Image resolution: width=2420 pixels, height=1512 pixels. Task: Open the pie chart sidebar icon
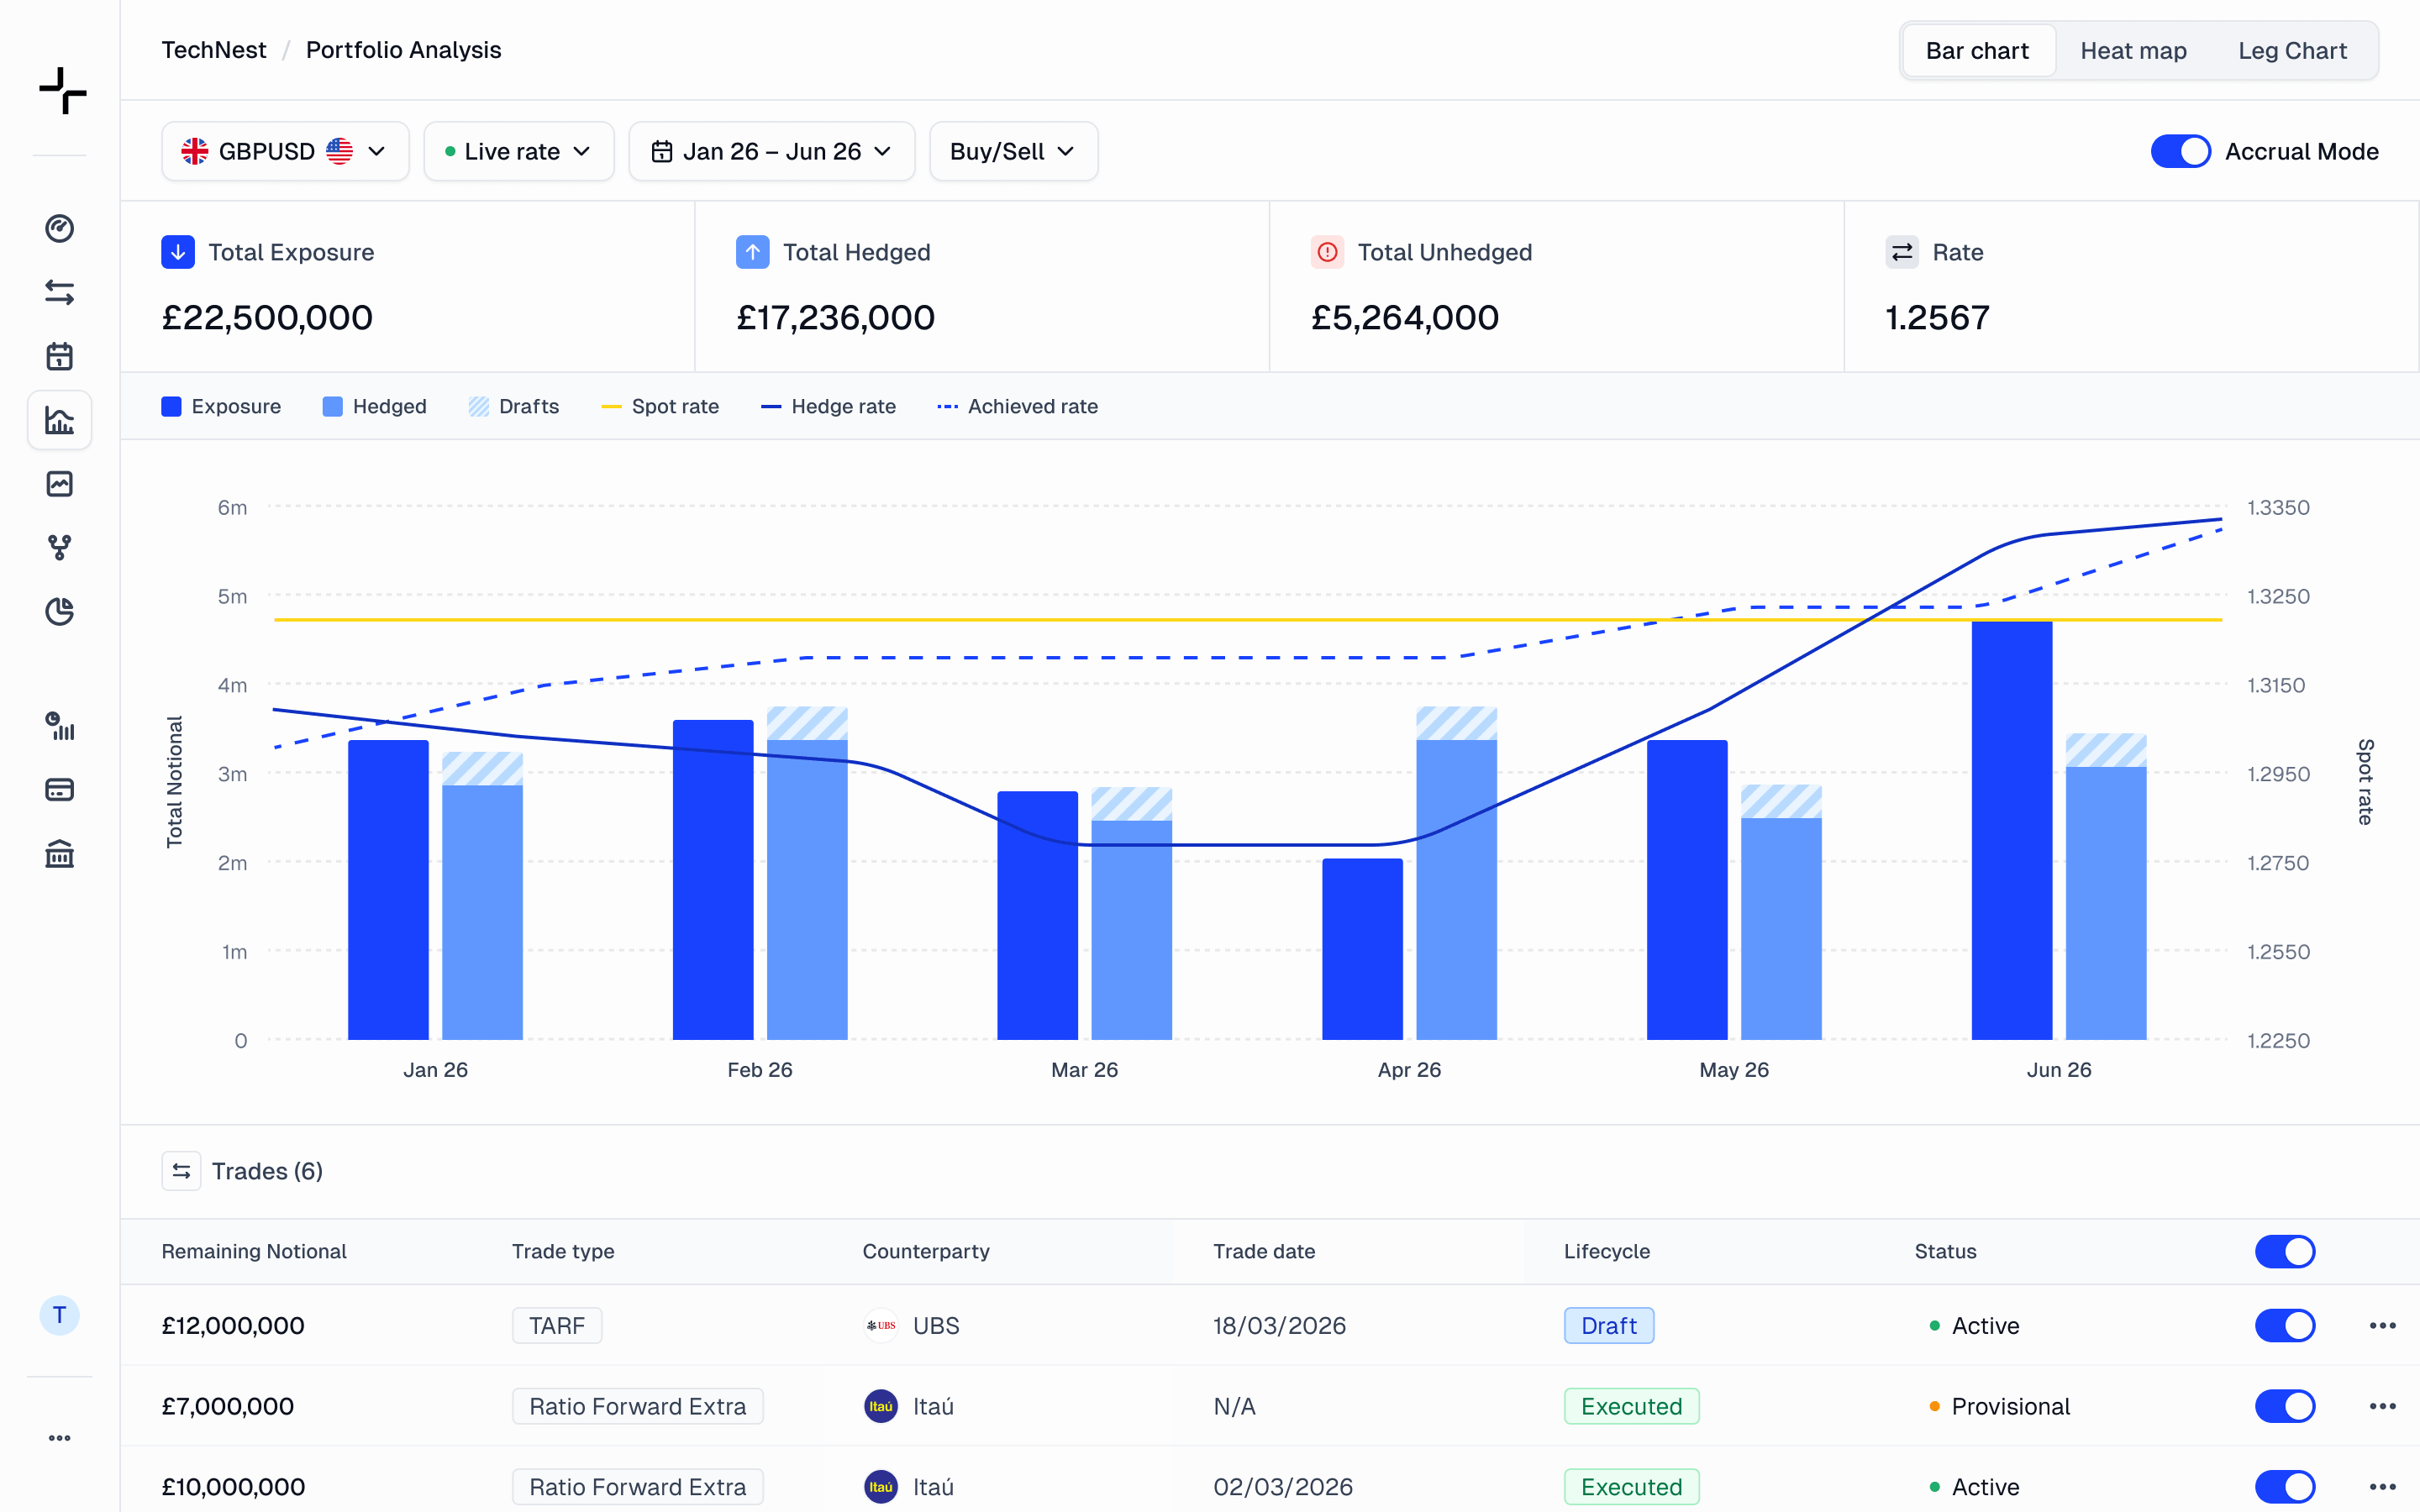[59, 611]
